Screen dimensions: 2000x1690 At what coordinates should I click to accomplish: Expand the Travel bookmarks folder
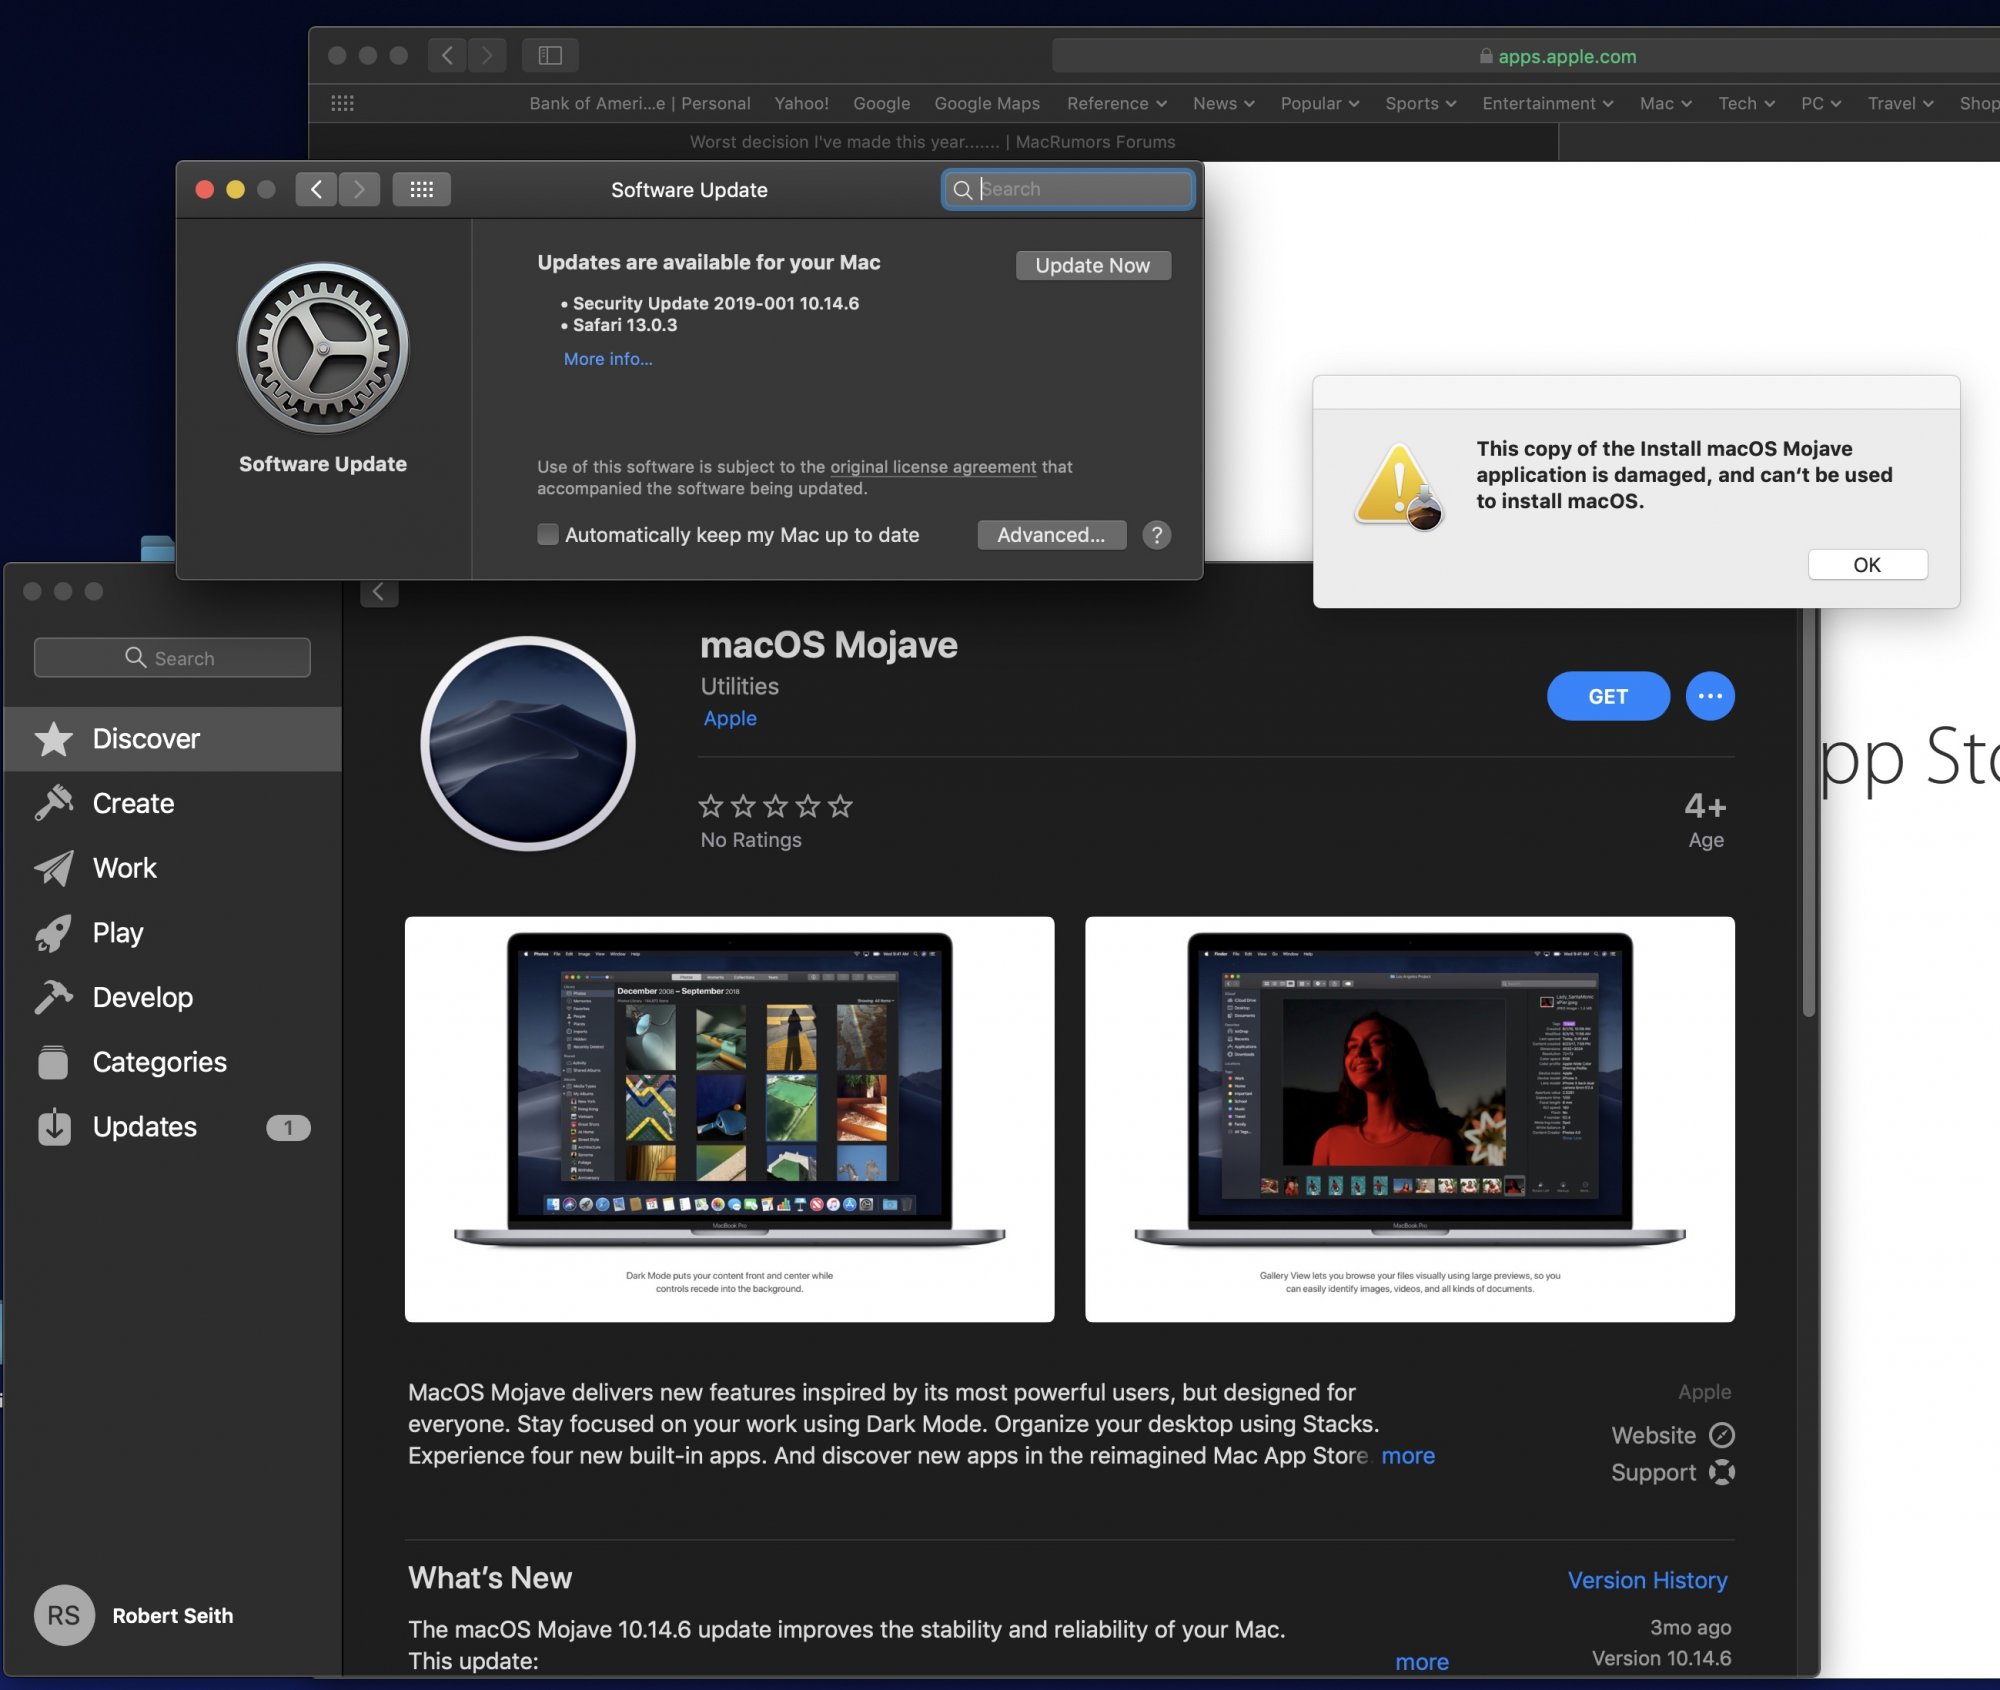[1900, 103]
